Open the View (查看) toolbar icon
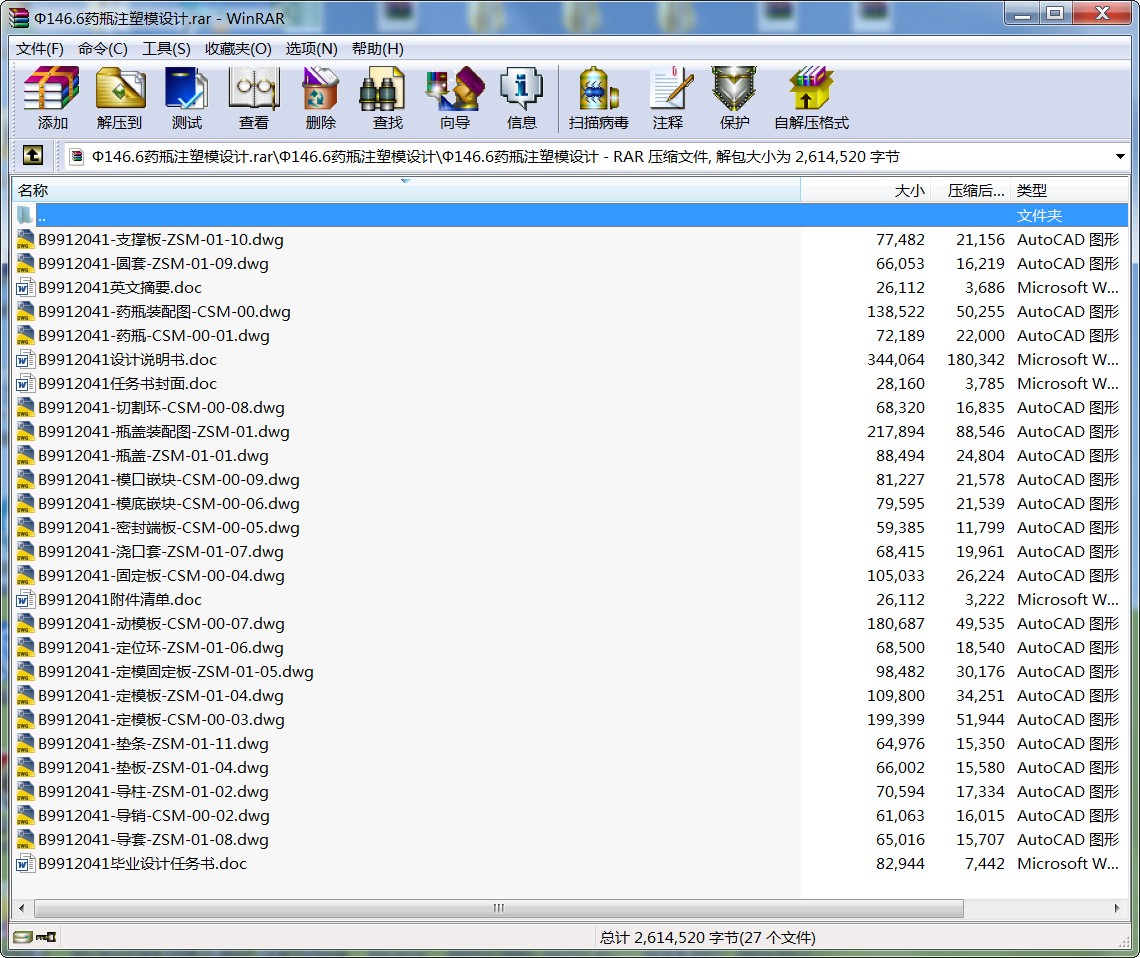 coord(254,98)
